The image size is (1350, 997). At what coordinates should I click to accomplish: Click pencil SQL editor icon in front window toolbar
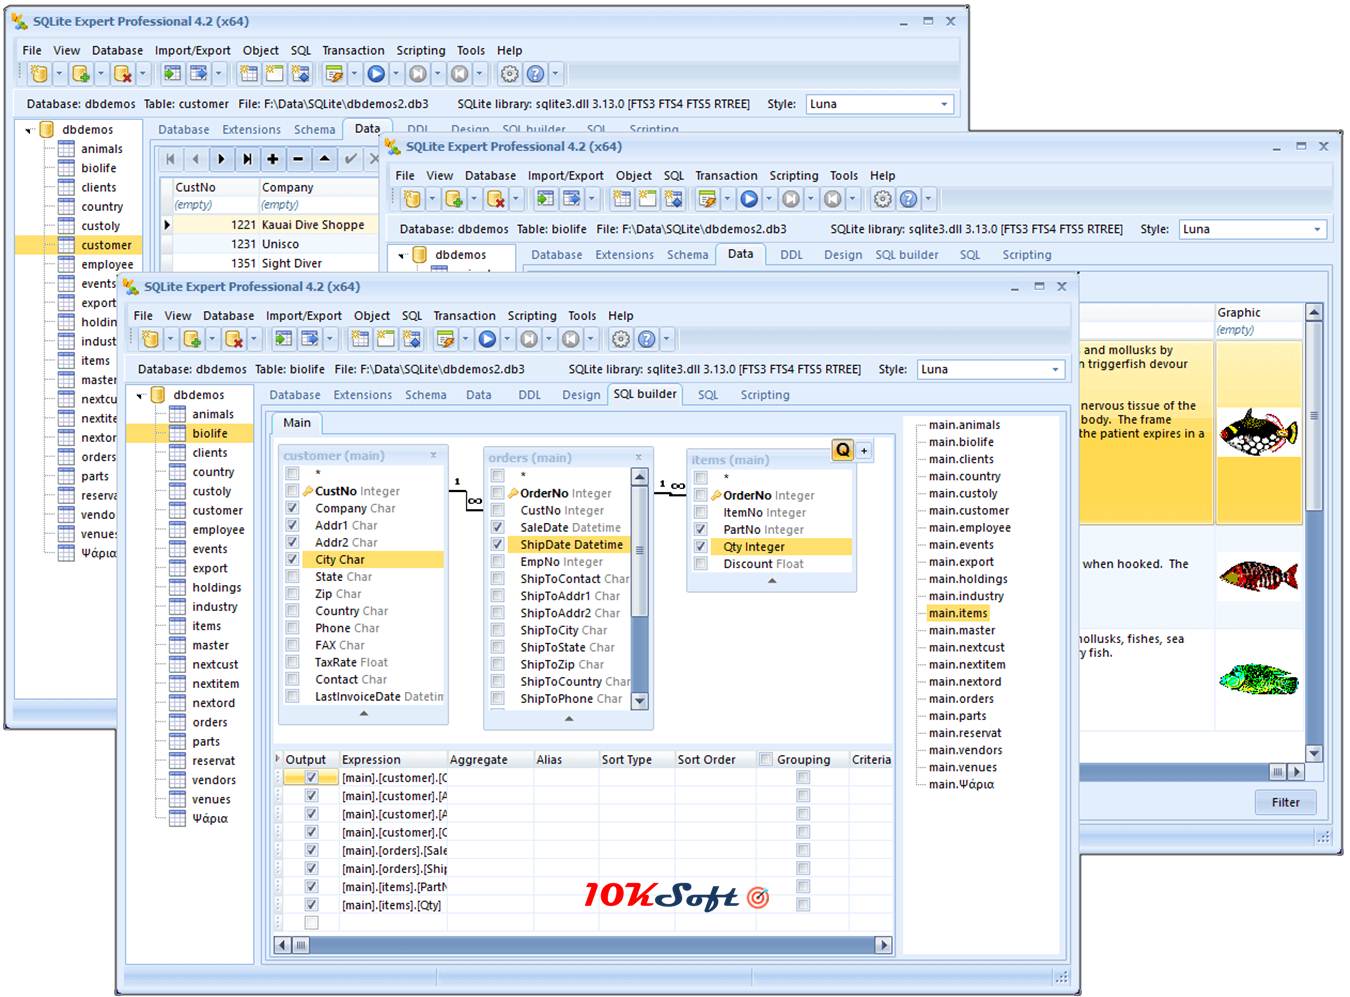tap(445, 339)
